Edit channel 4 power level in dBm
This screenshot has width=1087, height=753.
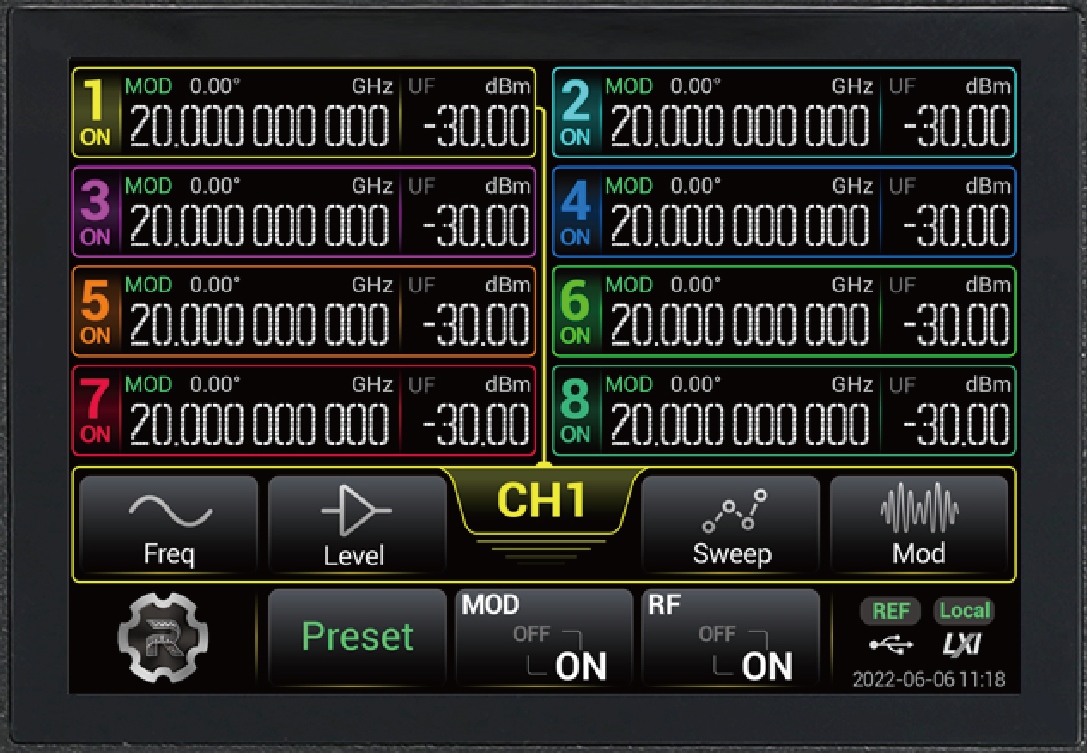[955, 225]
